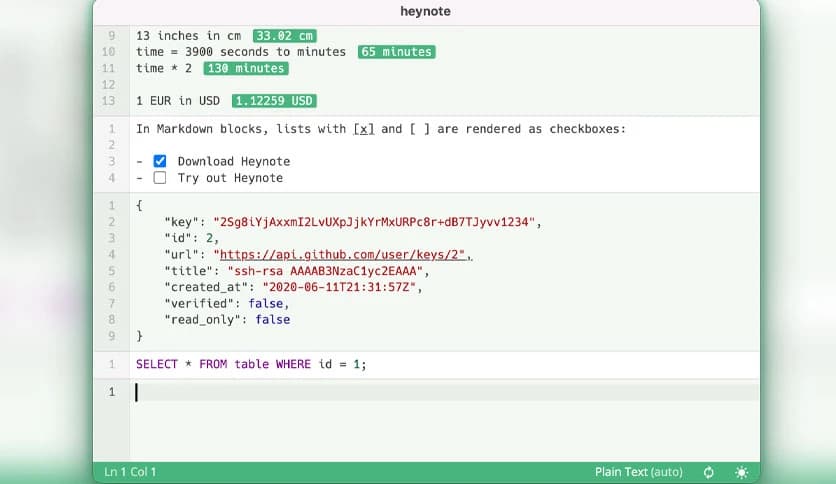The height and width of the screenshot is (484, 836).
Task: Click the "read_only": false line
Action: (x=227, y=320)
